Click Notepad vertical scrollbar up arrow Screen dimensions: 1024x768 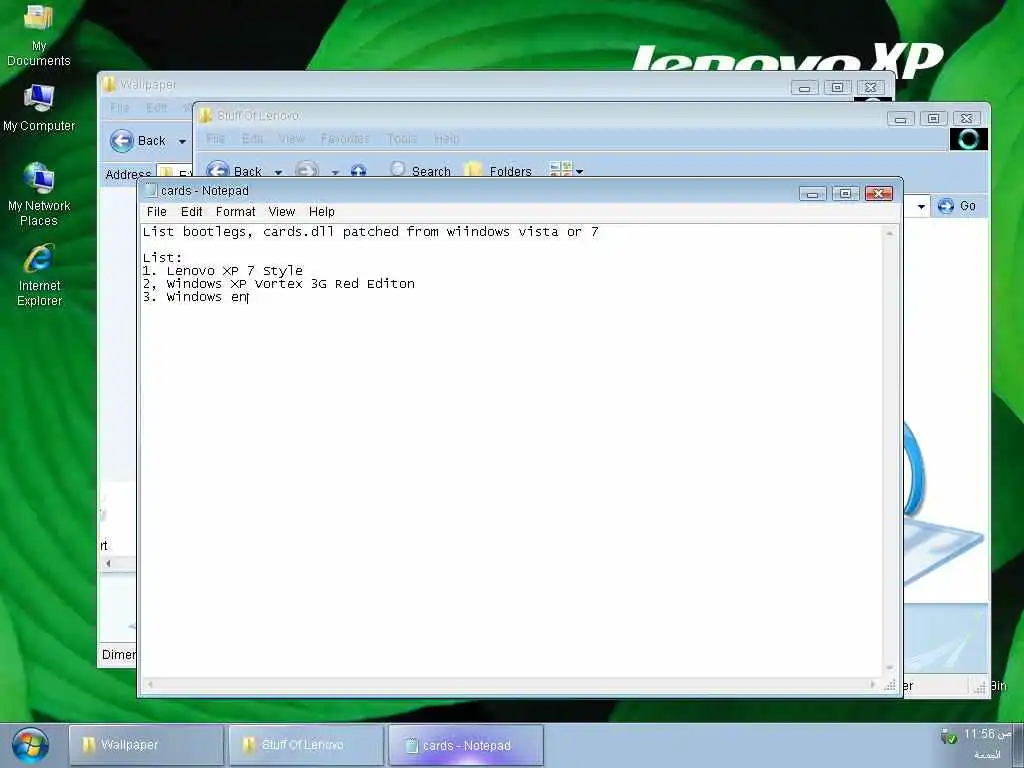pos(889,233)
